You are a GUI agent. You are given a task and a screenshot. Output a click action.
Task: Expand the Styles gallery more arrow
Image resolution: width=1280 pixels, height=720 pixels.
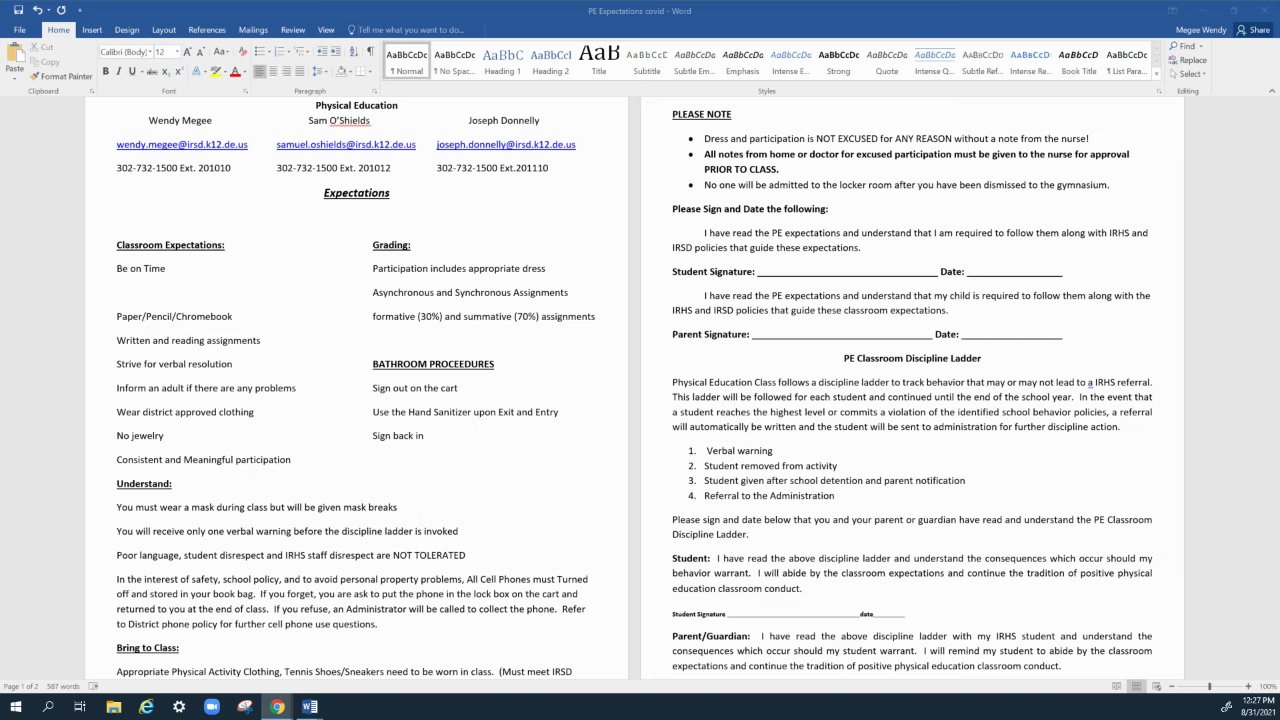tap(1157, 74)
